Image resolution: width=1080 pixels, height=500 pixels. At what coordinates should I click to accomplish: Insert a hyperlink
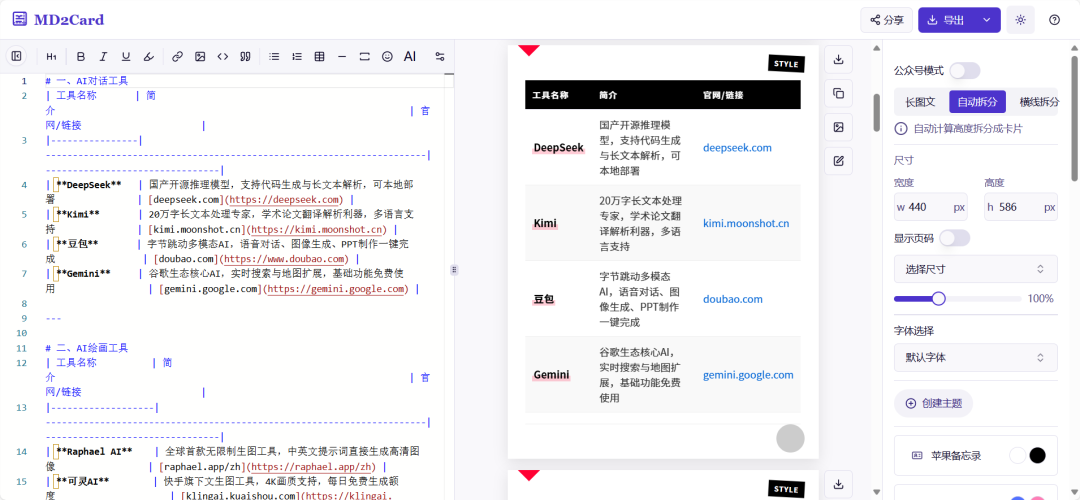click(177, 56)
